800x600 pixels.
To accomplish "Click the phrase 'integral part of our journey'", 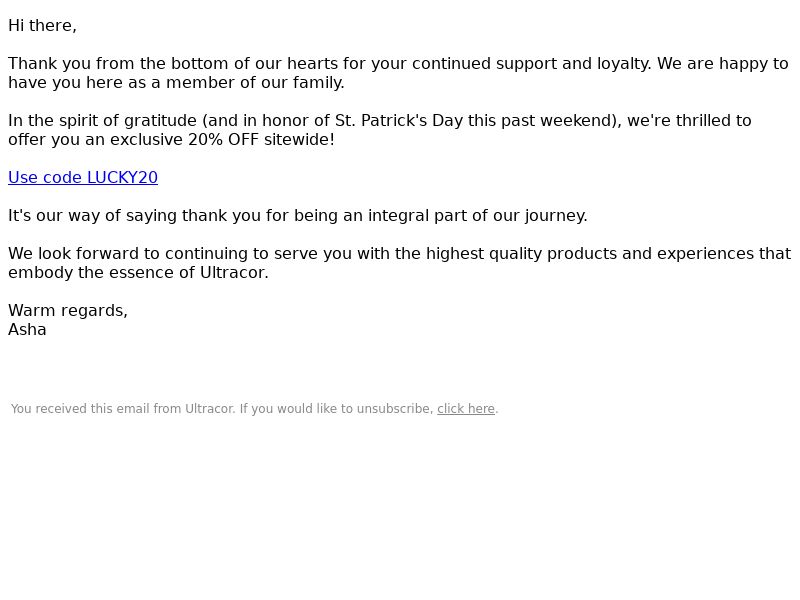I will point(478,216).
